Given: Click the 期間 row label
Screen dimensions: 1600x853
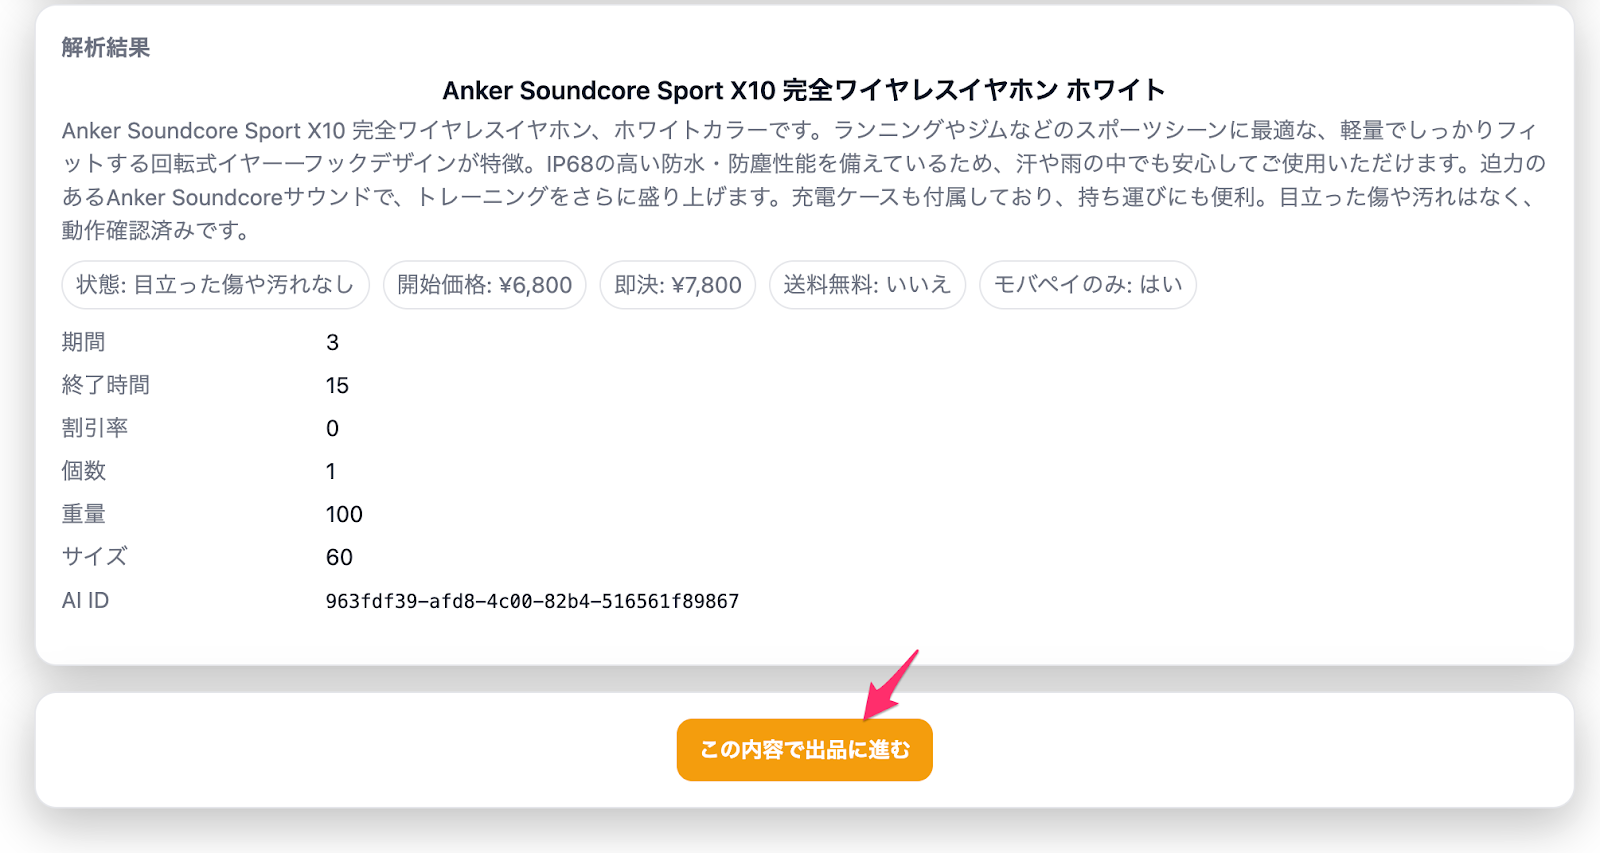Looking at the screenshot, I should pyautogui.click(x=83, y=343).
